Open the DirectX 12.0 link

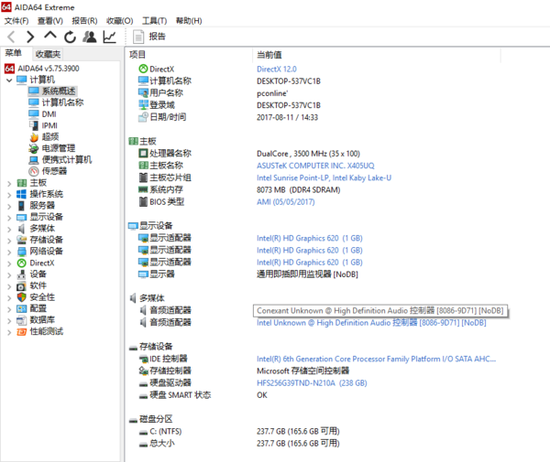coord(276,69)
